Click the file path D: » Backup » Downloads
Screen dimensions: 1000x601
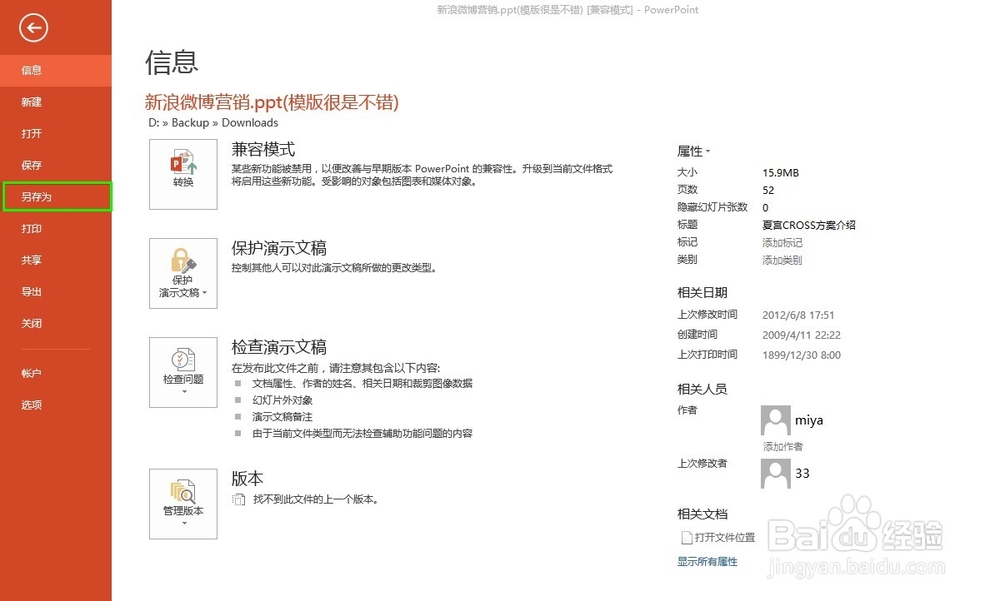pos(213,122)
